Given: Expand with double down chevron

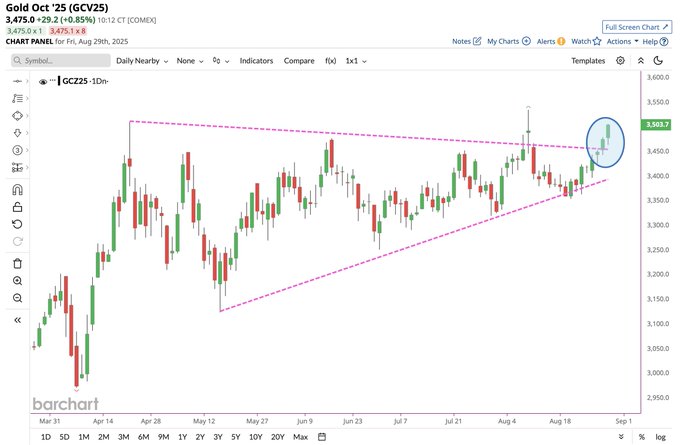Looking at the screenshot, I should 621,437.
